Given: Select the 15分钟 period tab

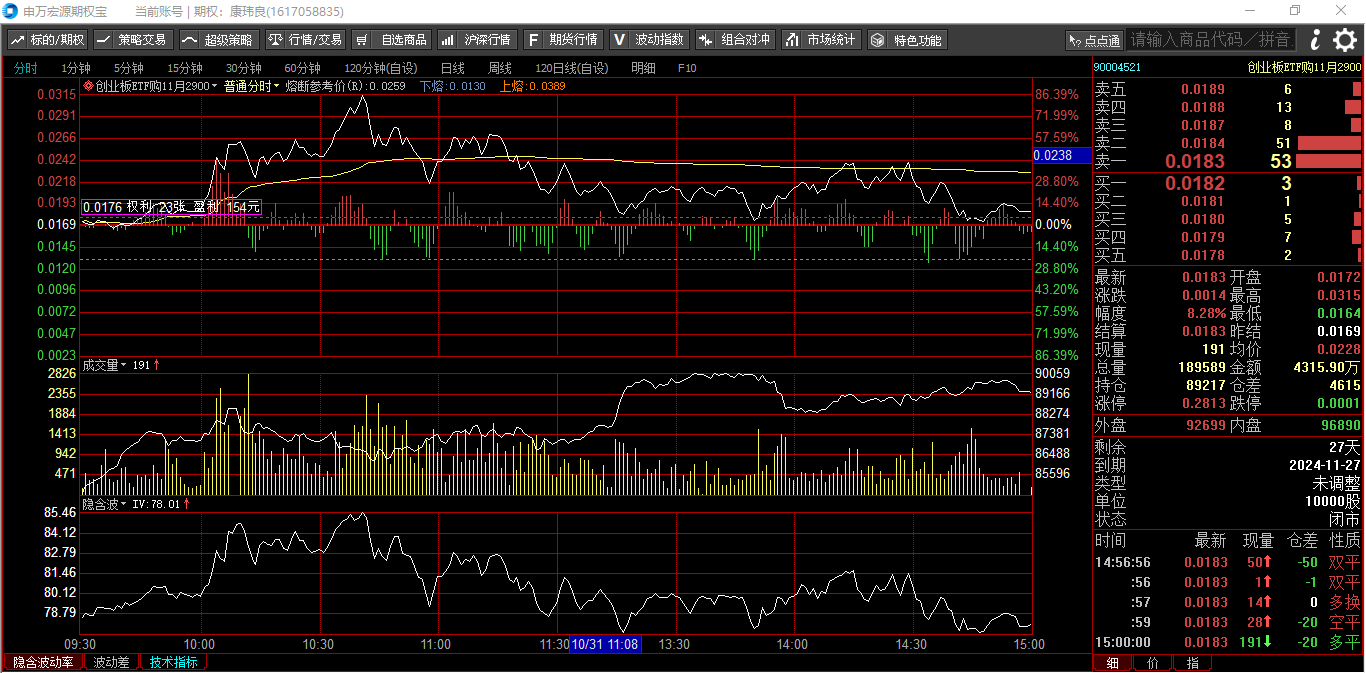Looking at the screenshot, I should (x=184, y=68).
